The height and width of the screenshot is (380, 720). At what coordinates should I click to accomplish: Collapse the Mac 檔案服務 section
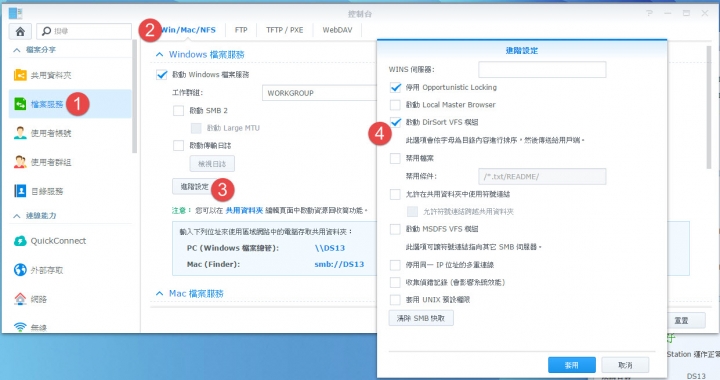coord(159,293)
